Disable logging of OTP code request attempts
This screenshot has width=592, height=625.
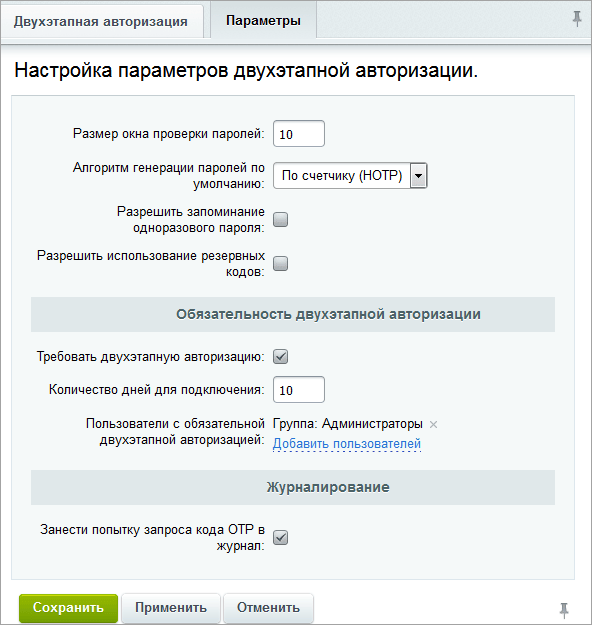coord(281,537)
